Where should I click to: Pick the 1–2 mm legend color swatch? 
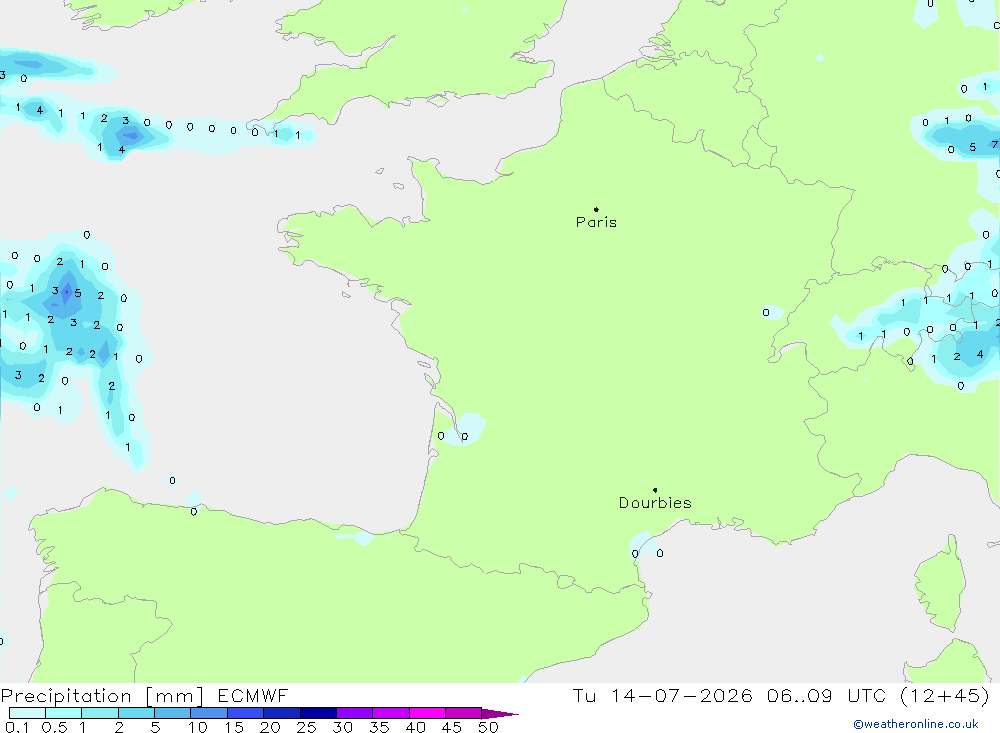point(100,713)
